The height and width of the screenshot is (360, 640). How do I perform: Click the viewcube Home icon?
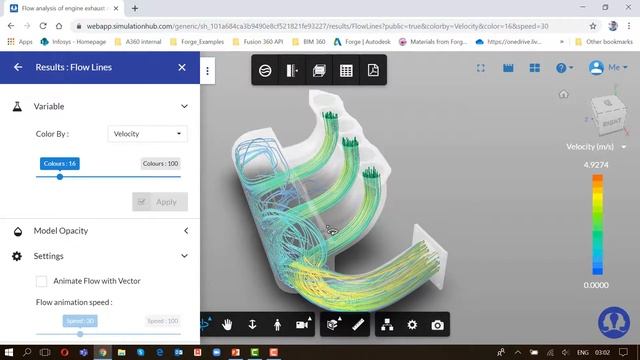pyautogui.click(x=564, y=94)
